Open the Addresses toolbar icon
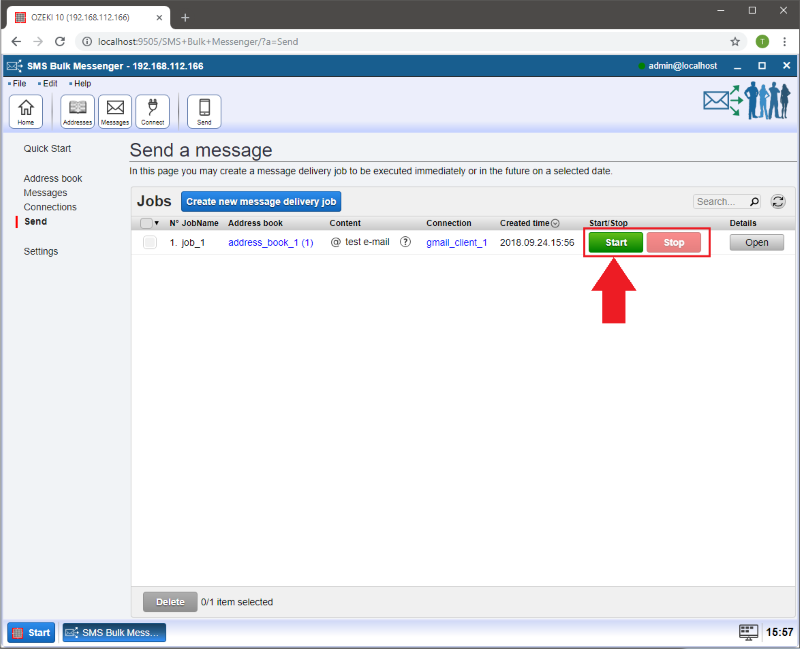Viewport: 800px width, 649px height. click(77, 111)
